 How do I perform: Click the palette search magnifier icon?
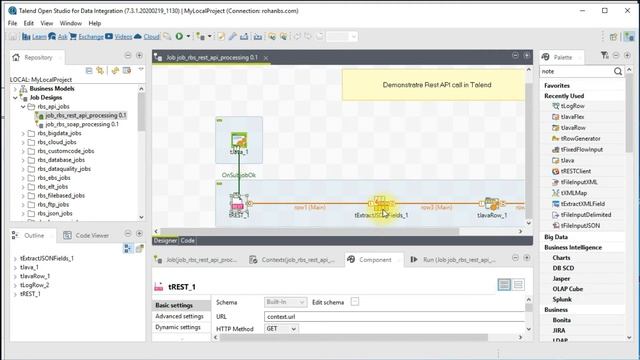(618, 71)
